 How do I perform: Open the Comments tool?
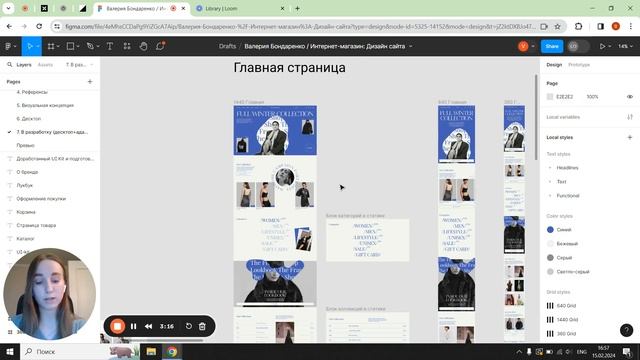160,46
